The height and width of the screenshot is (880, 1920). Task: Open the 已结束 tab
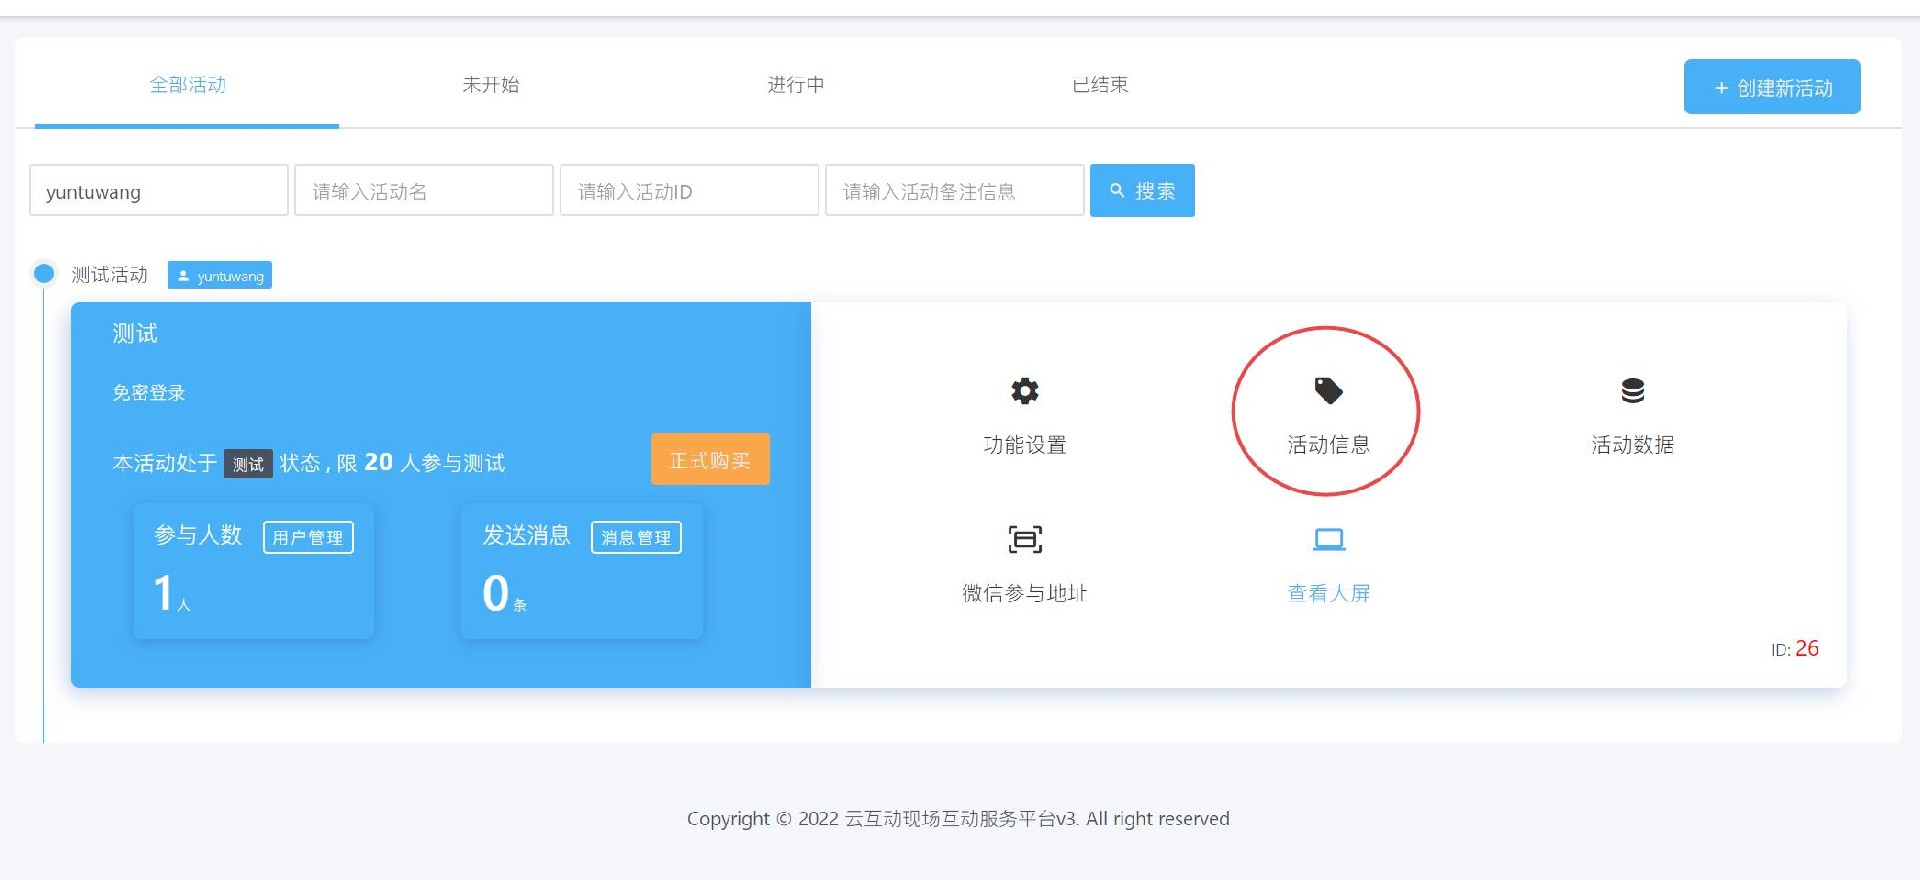click(1100, 85)
